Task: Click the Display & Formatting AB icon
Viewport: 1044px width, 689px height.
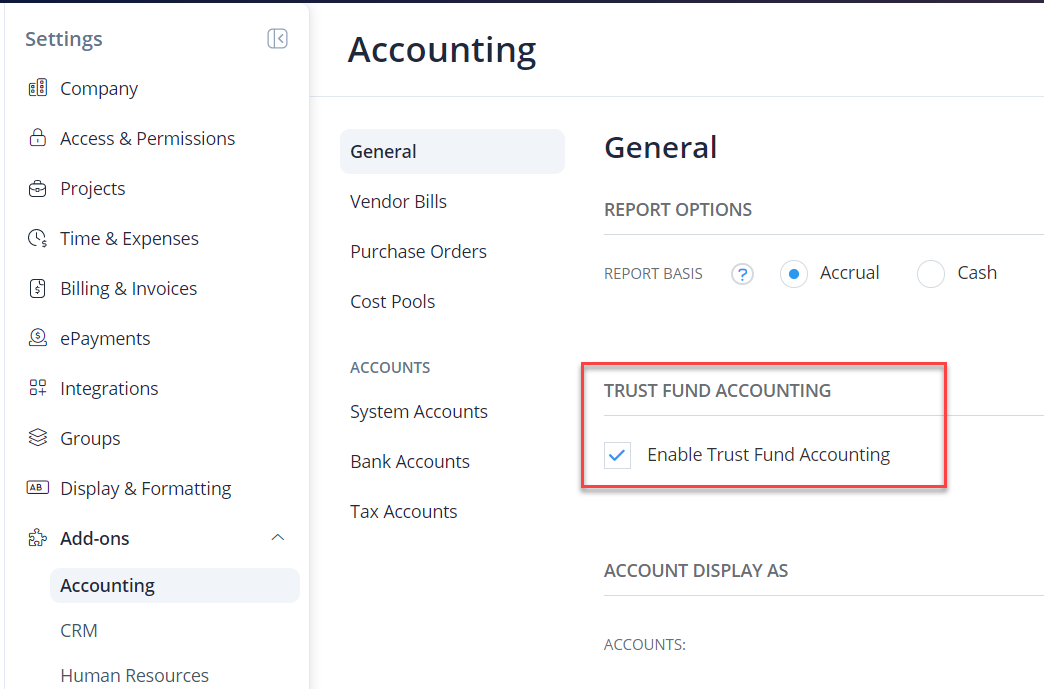Action: click(x=37, y=488)
